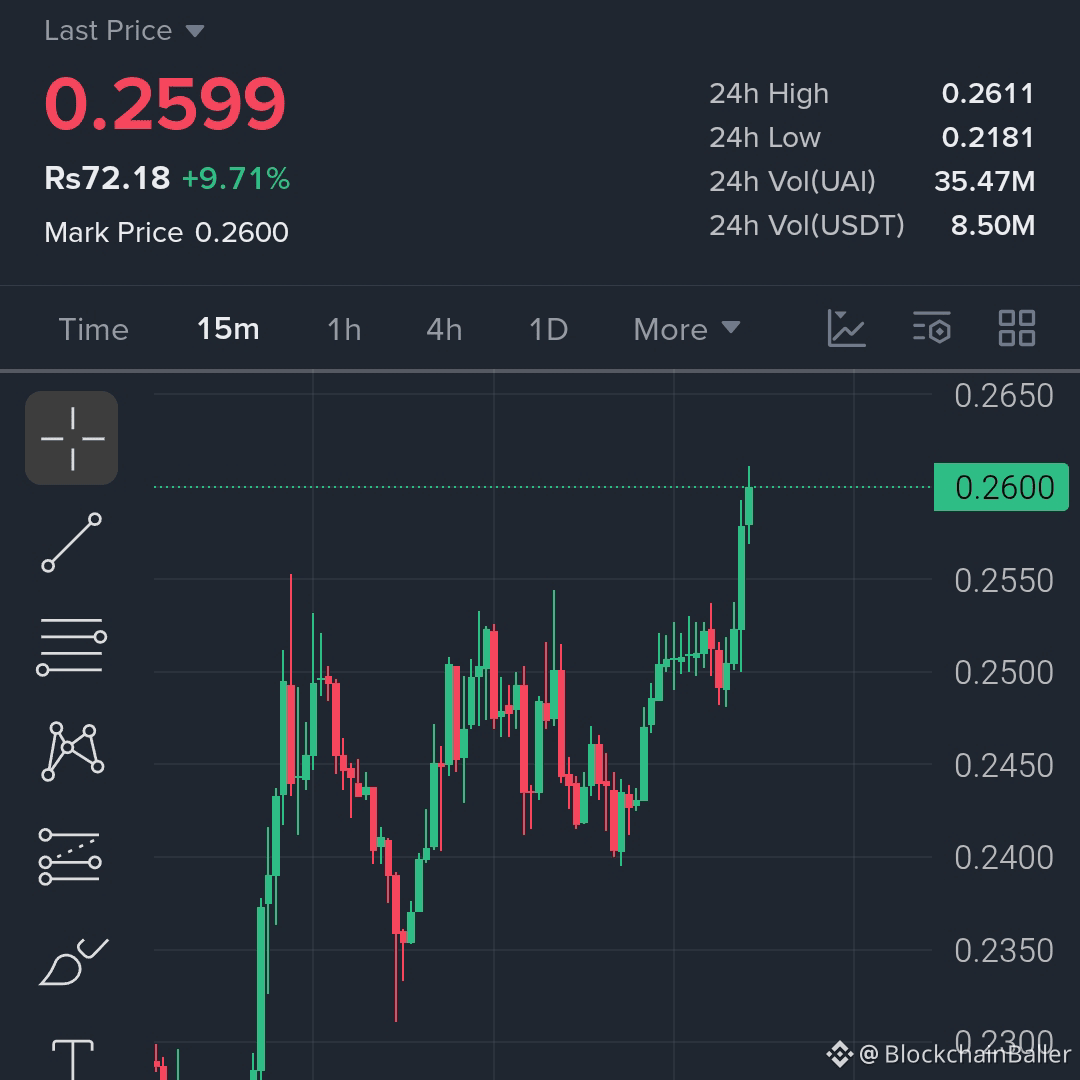Click the 24h Vol(UAI) value 35.47M
The width and height of the screenshot is (1080, 1080).
984,182
